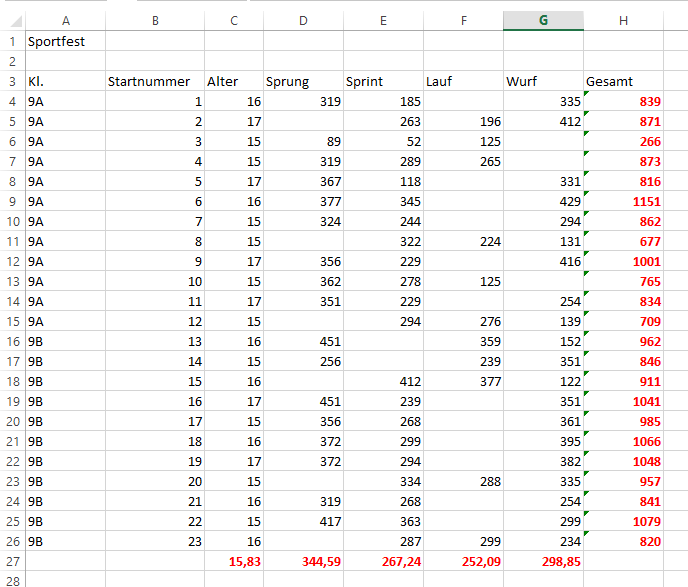Viewport: 688px width, 587px height.
Task: Click column header D
Action: tap(303, 20)
